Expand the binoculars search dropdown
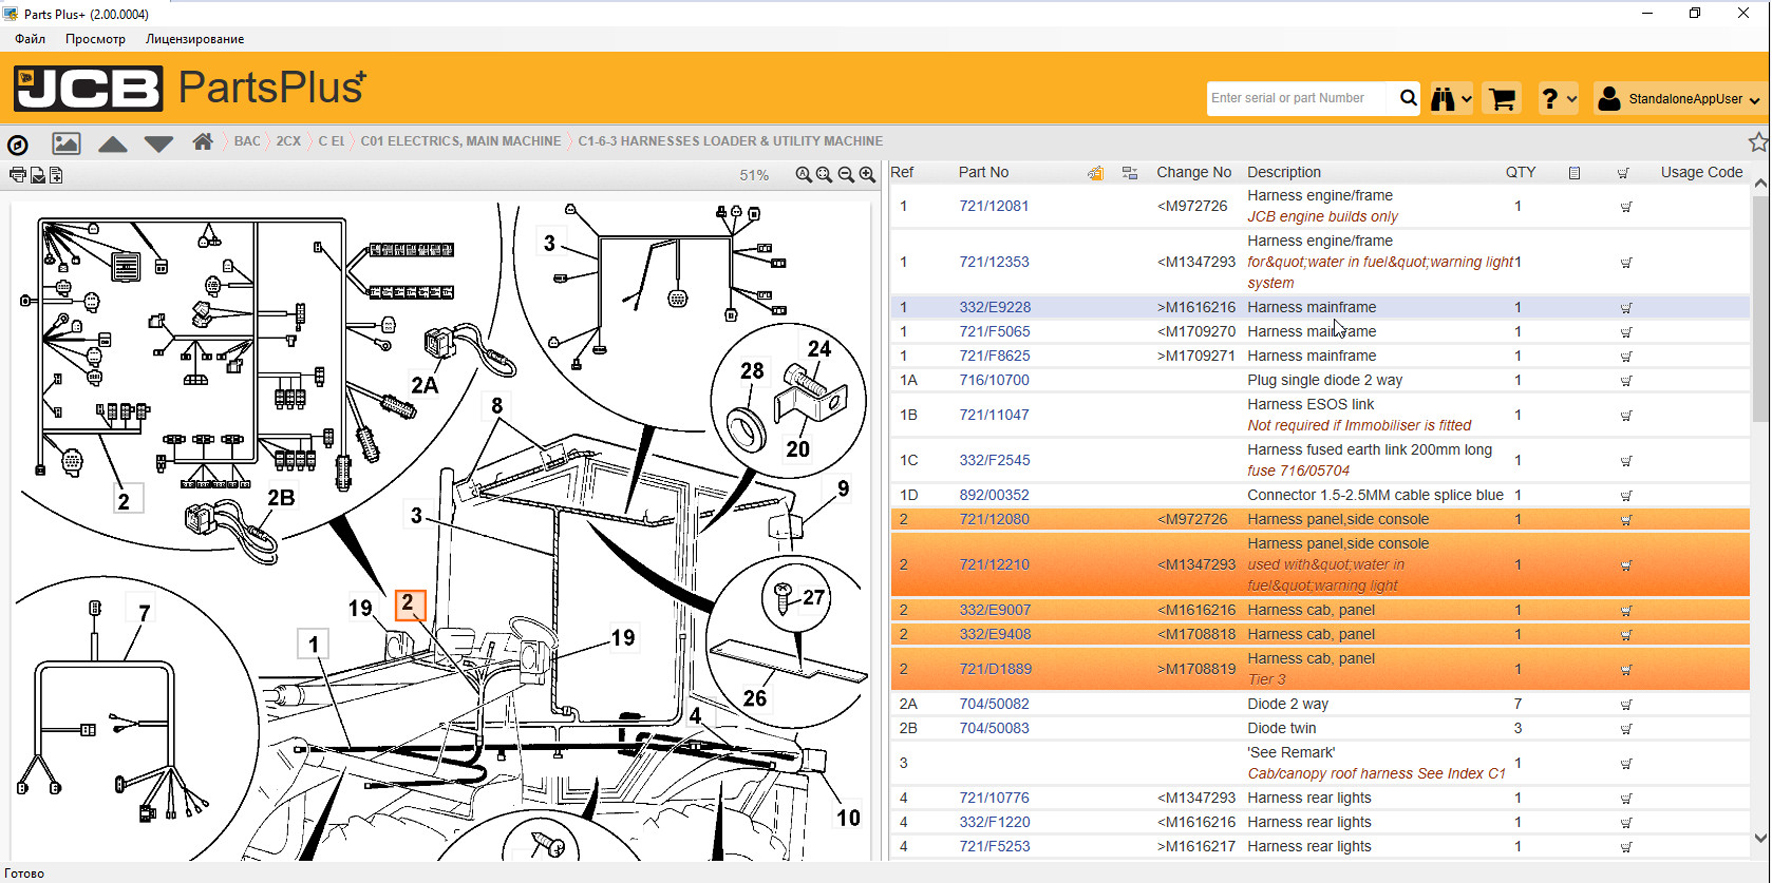Image resolution: width=1772 pixels, height=883 pixels. click(x=1450, y=99)
